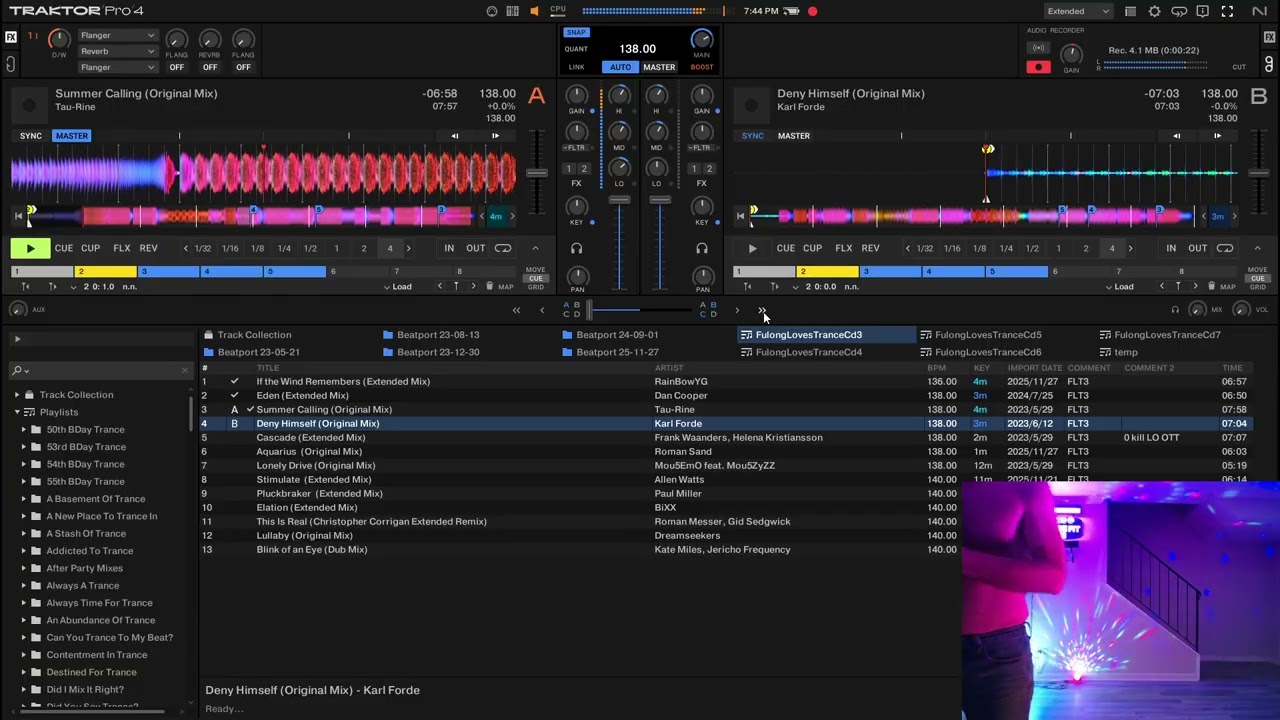Open the FulongLovesTranceCd5 favorite playlist
This screenshot has width=1280, height=720.
(x=988, y=335)
